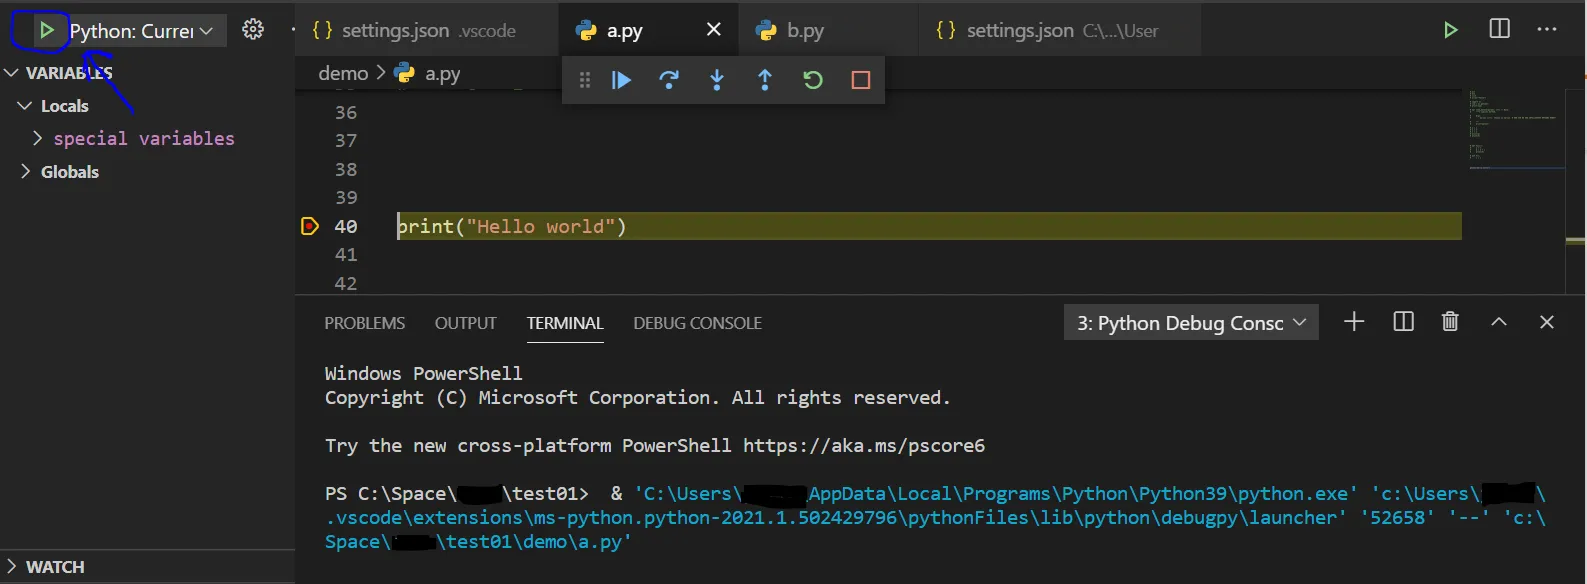
Task: Restart the debug session with the green arrow
Action: tap(813, 80)
